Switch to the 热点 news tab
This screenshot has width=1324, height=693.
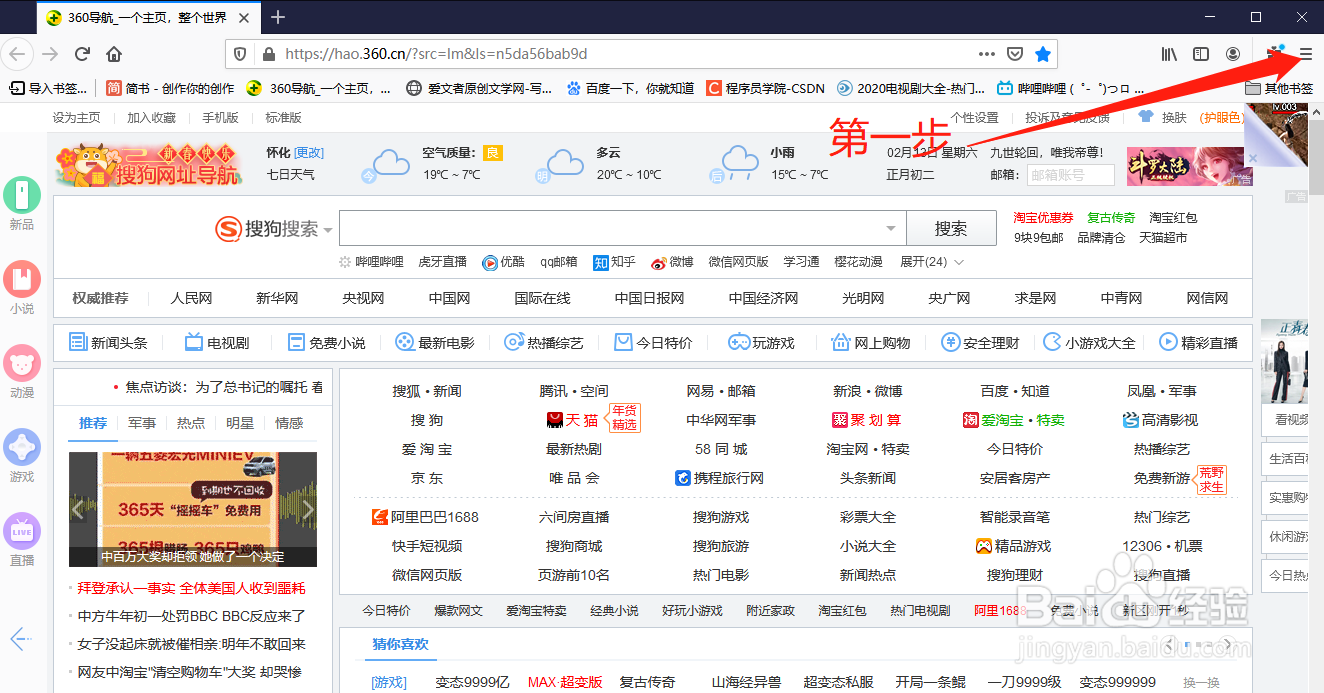tap(191, 423)
